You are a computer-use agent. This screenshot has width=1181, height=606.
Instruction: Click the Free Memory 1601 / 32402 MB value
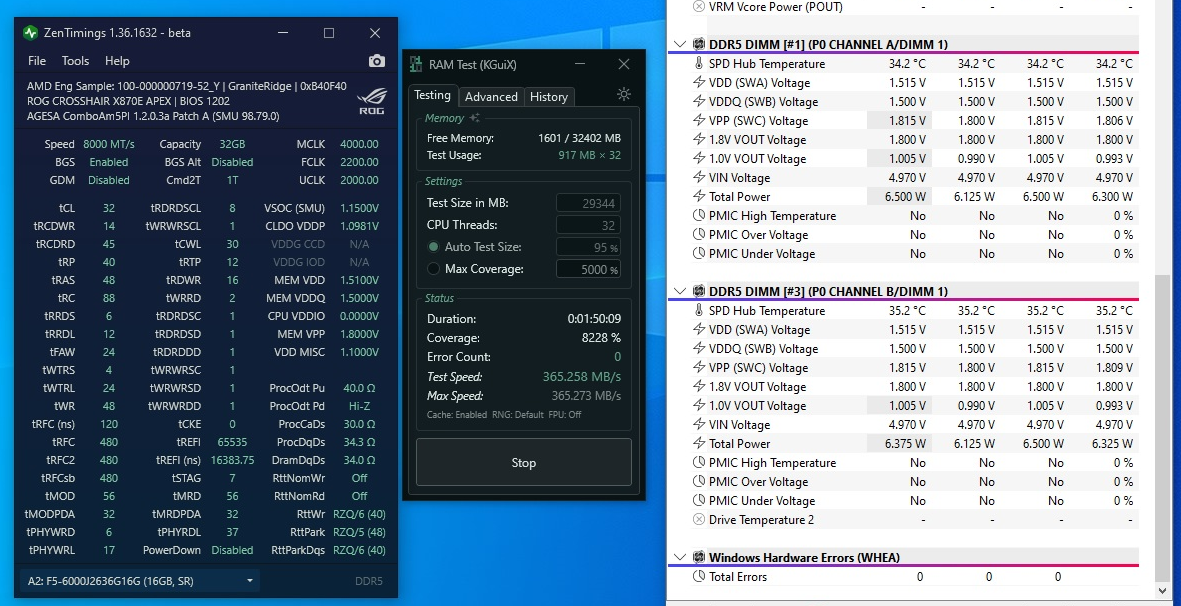point(579,138)
